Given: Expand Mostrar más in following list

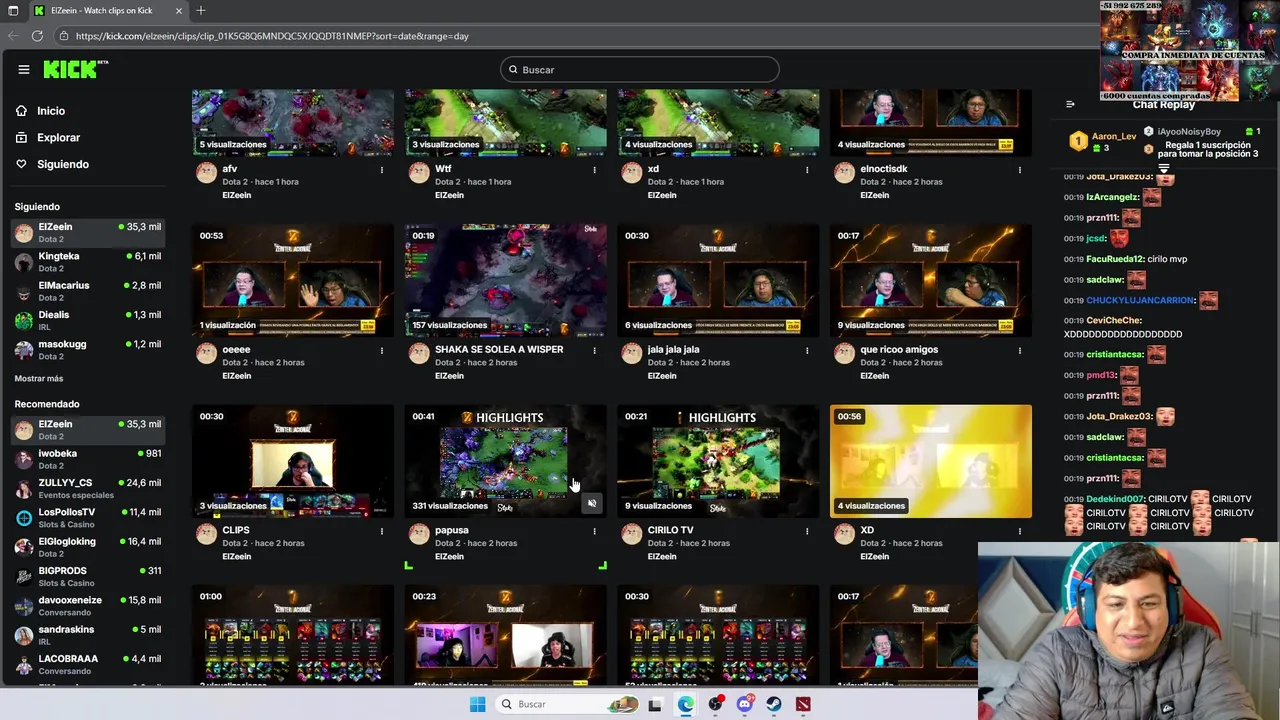Looking at the screenshot, I should tap(39, 379).
